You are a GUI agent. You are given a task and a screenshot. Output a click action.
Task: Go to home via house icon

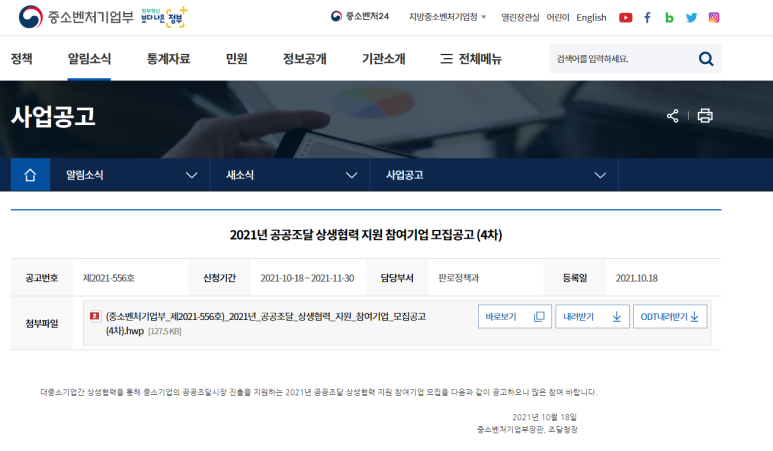pyautogui.click(x=30, y=175)
